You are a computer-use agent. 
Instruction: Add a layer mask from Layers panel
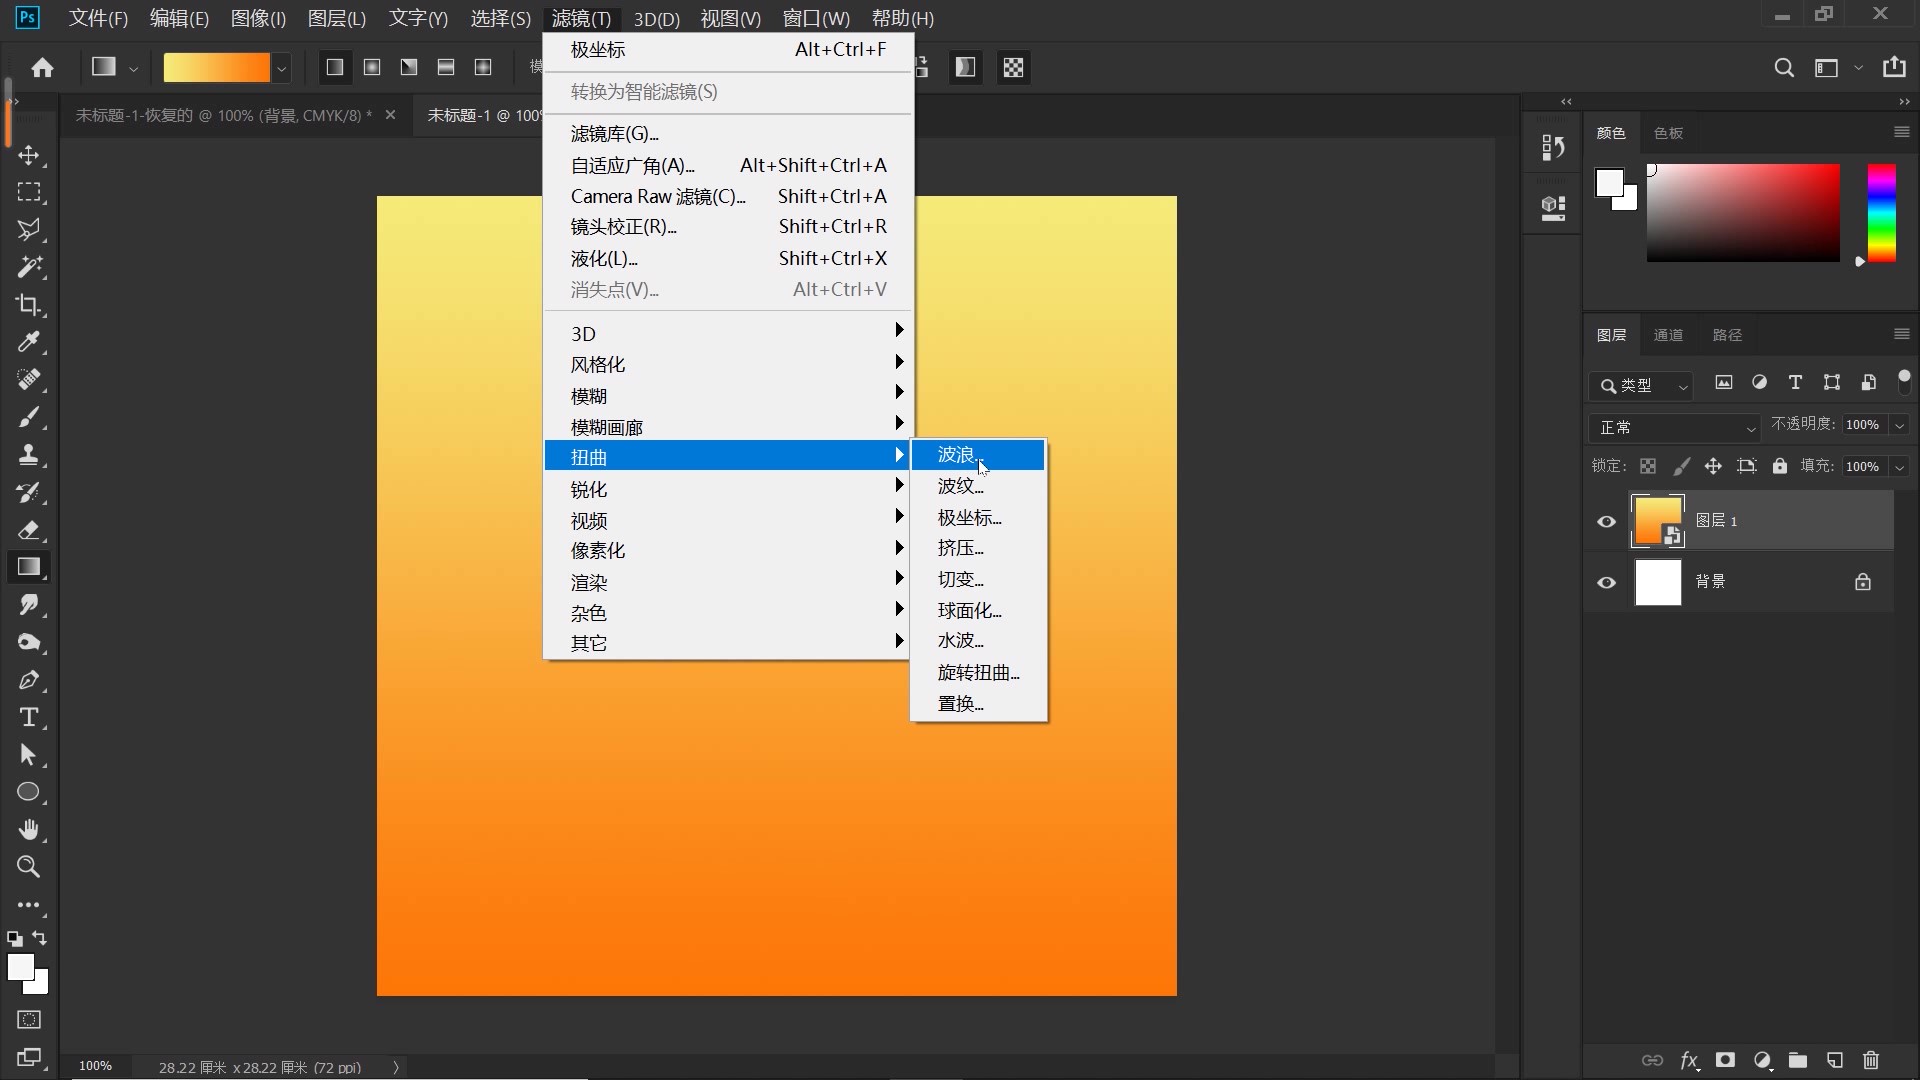(1725, 1060)
